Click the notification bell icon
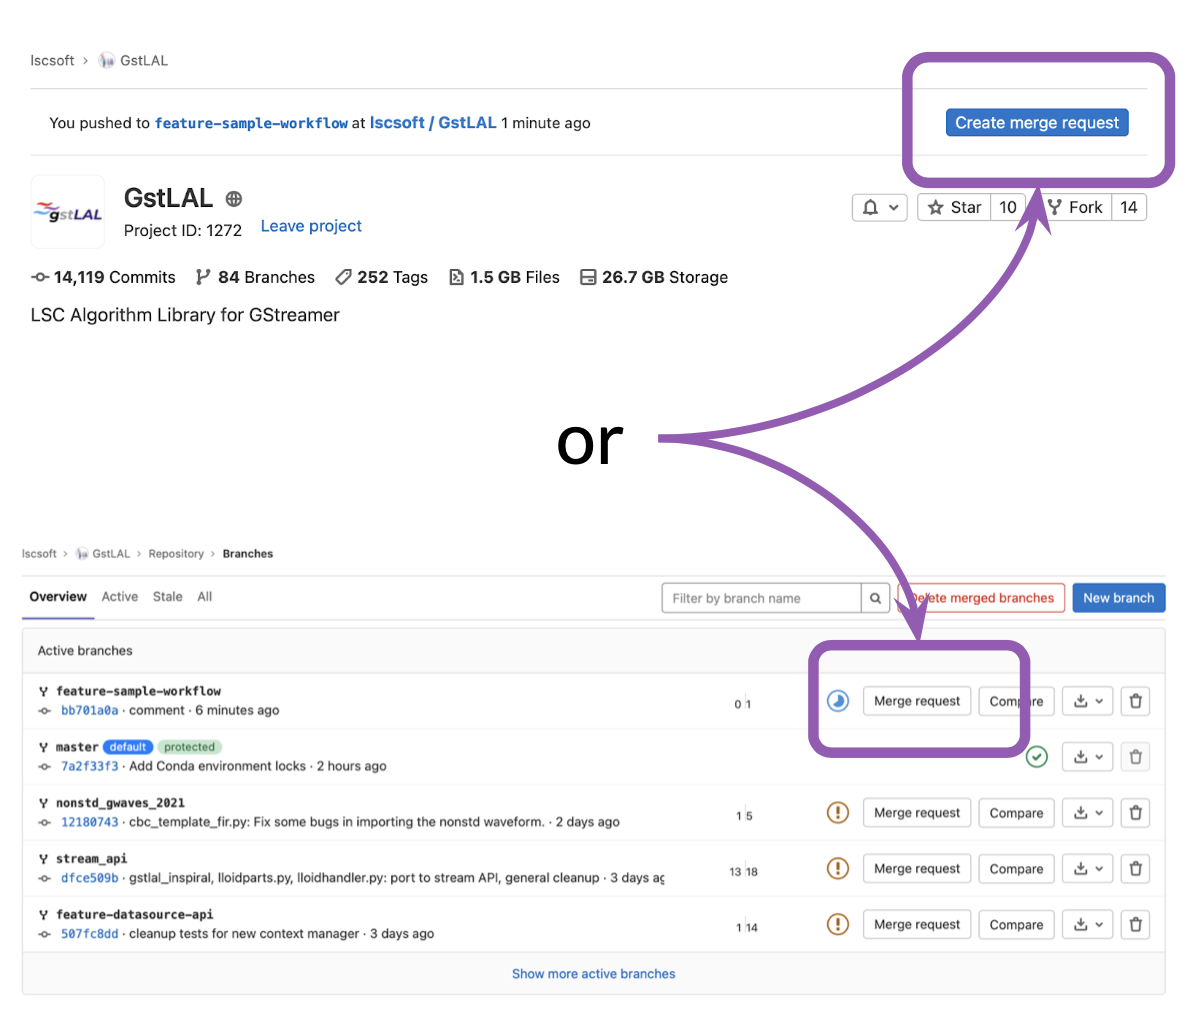The height and width of the screenshot is (1028, 1200). click(879, 207)
